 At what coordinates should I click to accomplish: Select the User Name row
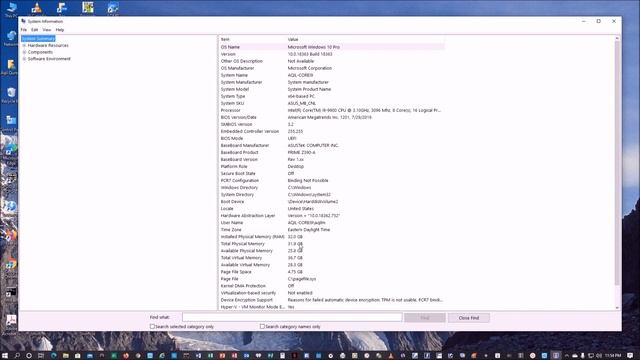pyautogui.click(x=332, y=222)
